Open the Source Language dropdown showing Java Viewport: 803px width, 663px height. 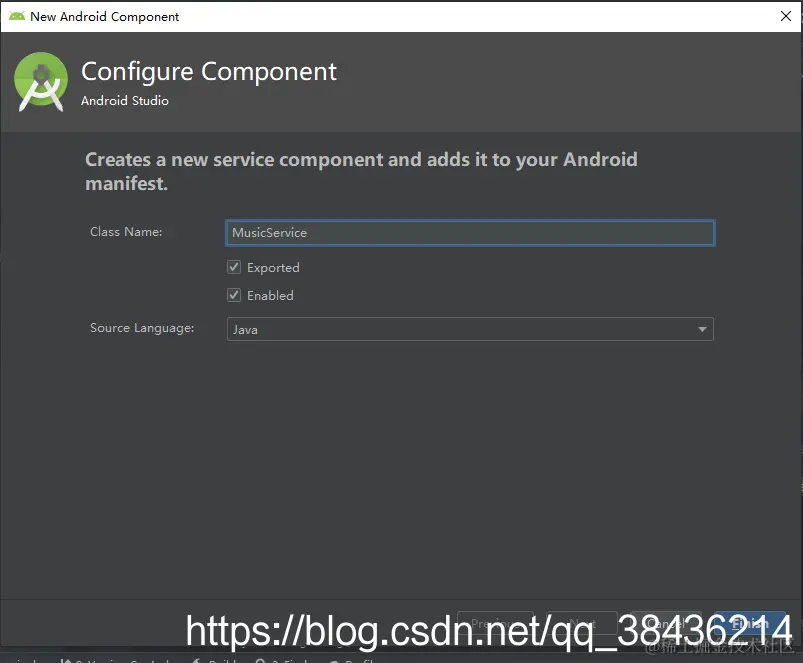click(470, 329)
